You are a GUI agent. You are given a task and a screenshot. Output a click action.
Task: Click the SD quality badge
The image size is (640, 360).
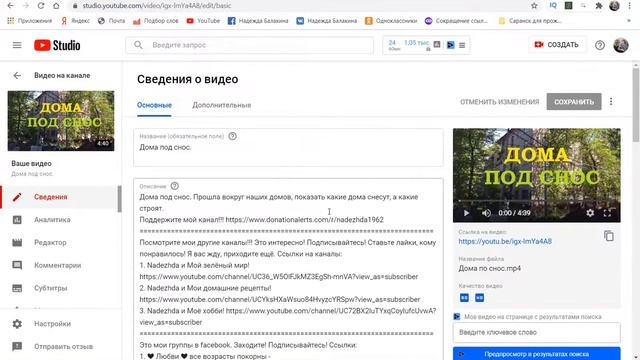(x=464, y=298)
